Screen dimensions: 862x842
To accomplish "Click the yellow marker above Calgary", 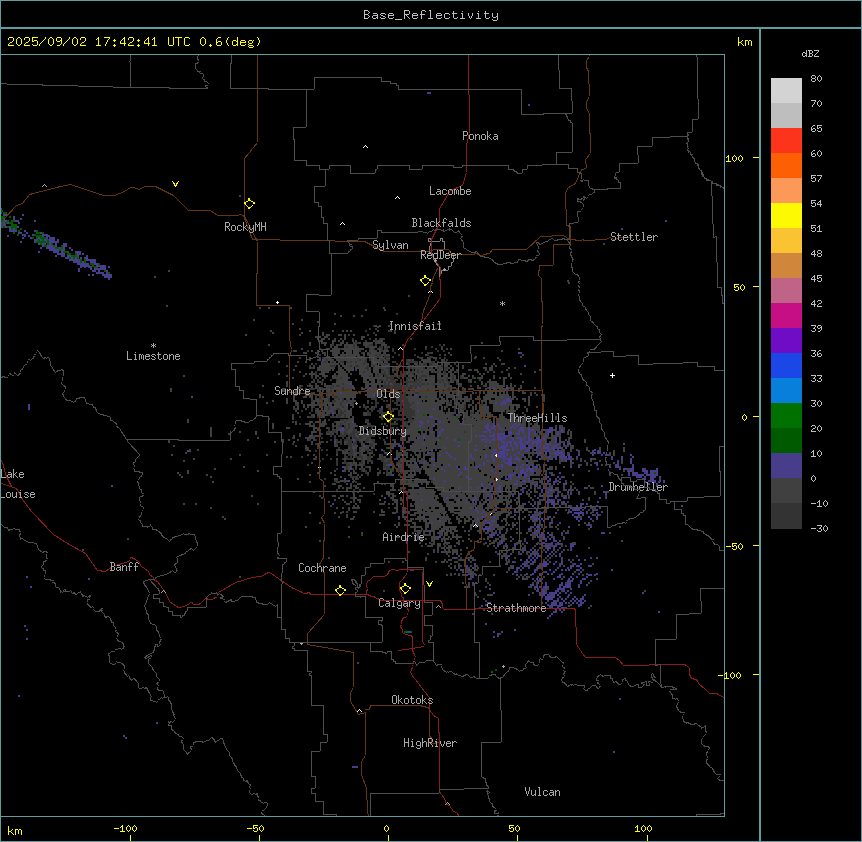I will [x=405, y=589].
